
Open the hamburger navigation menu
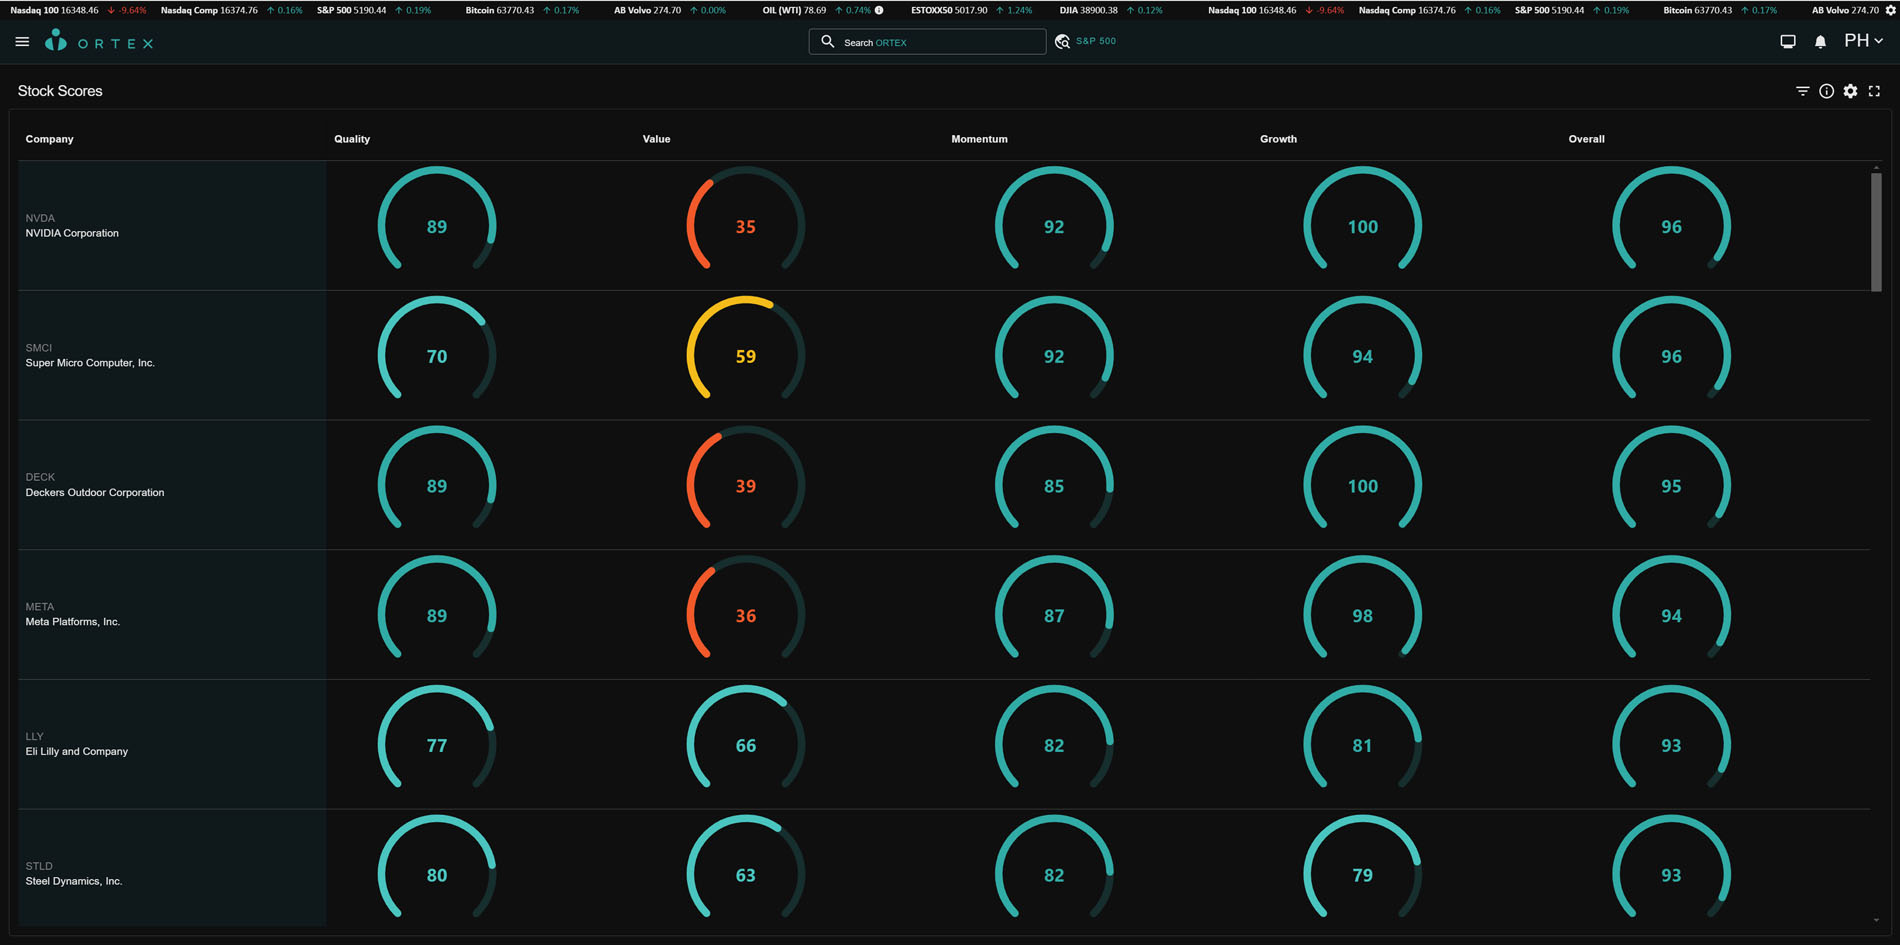(x=22, y=42)
